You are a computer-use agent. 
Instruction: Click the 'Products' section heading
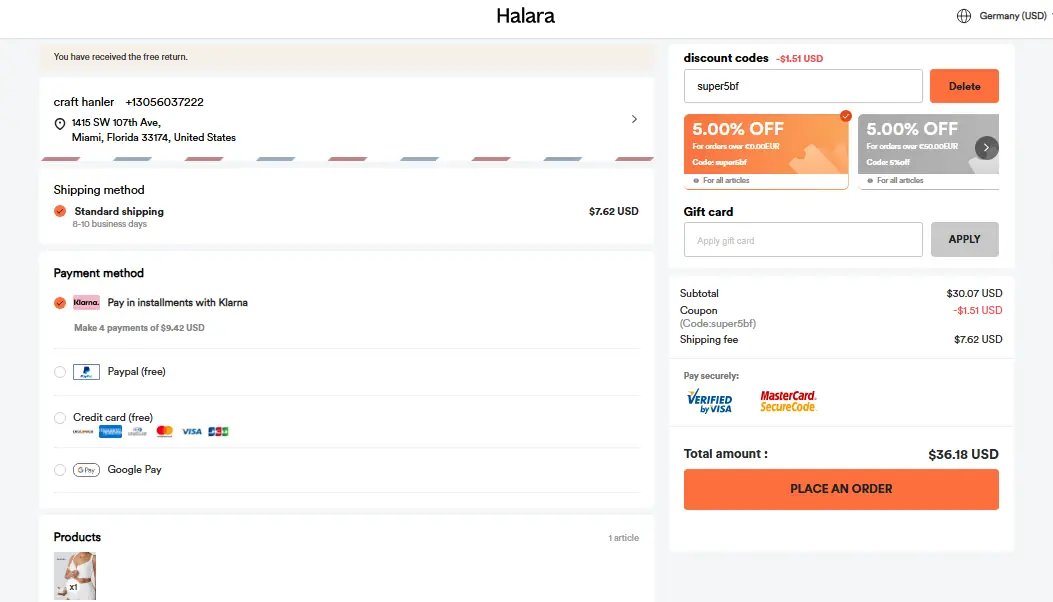click(77, 537)
